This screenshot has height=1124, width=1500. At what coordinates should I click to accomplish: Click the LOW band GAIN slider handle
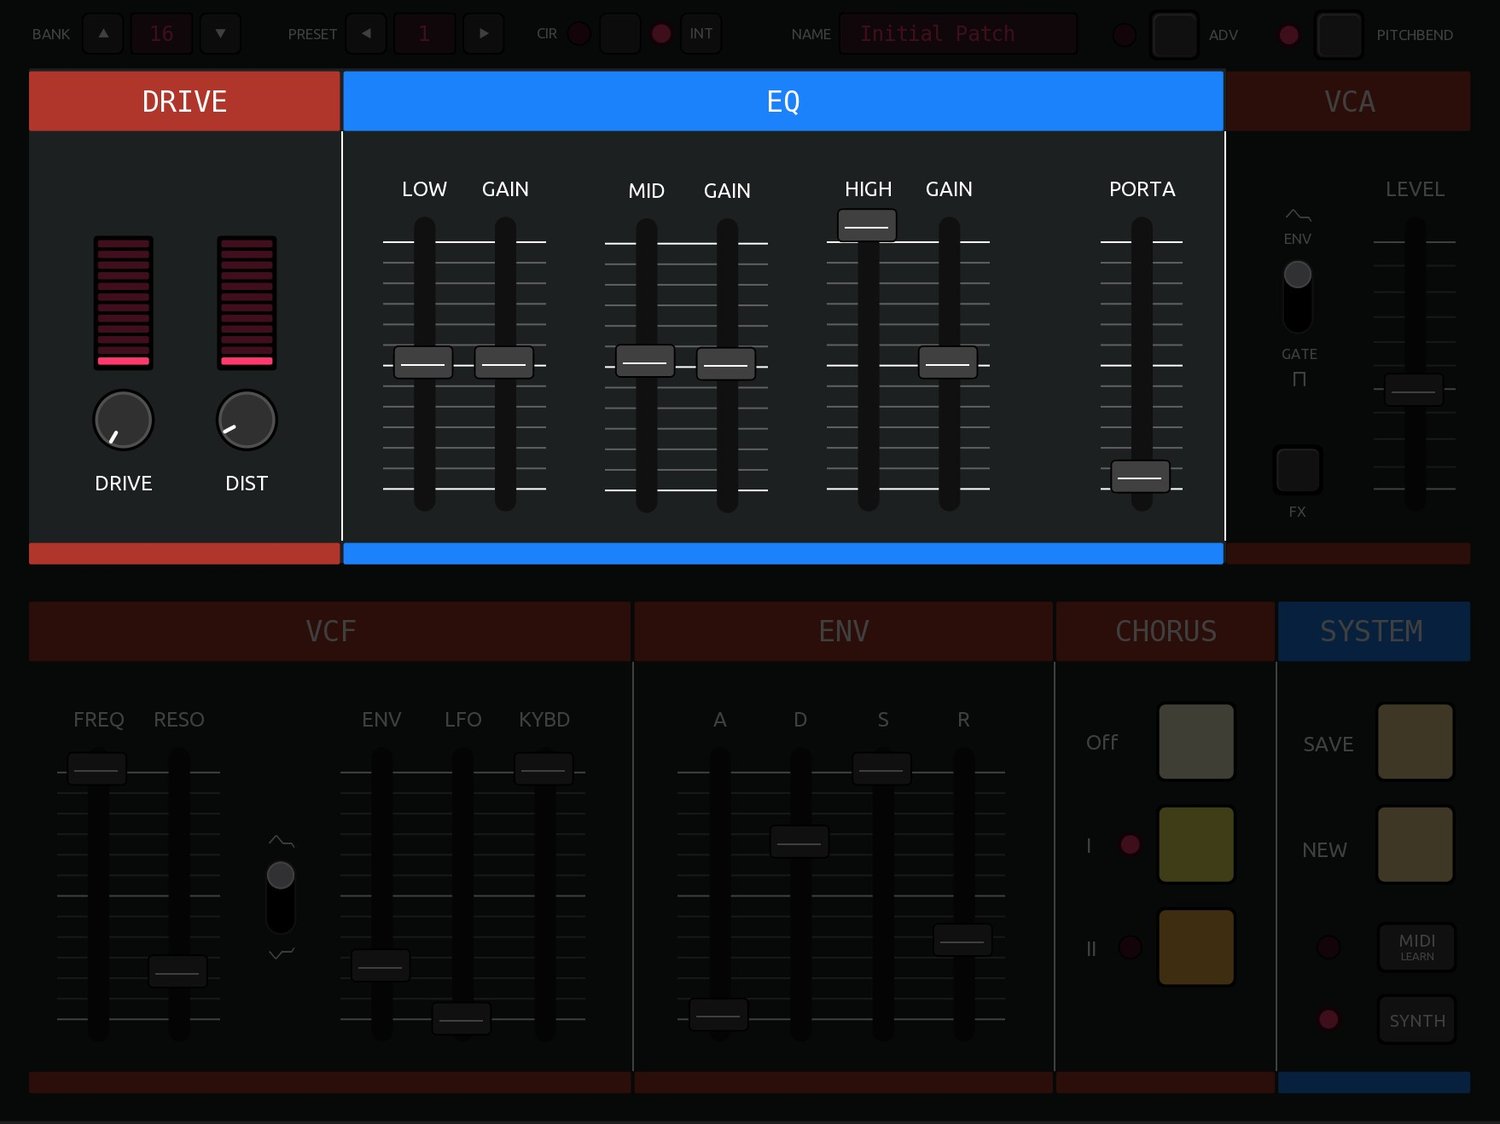click(x=504, y=362)
